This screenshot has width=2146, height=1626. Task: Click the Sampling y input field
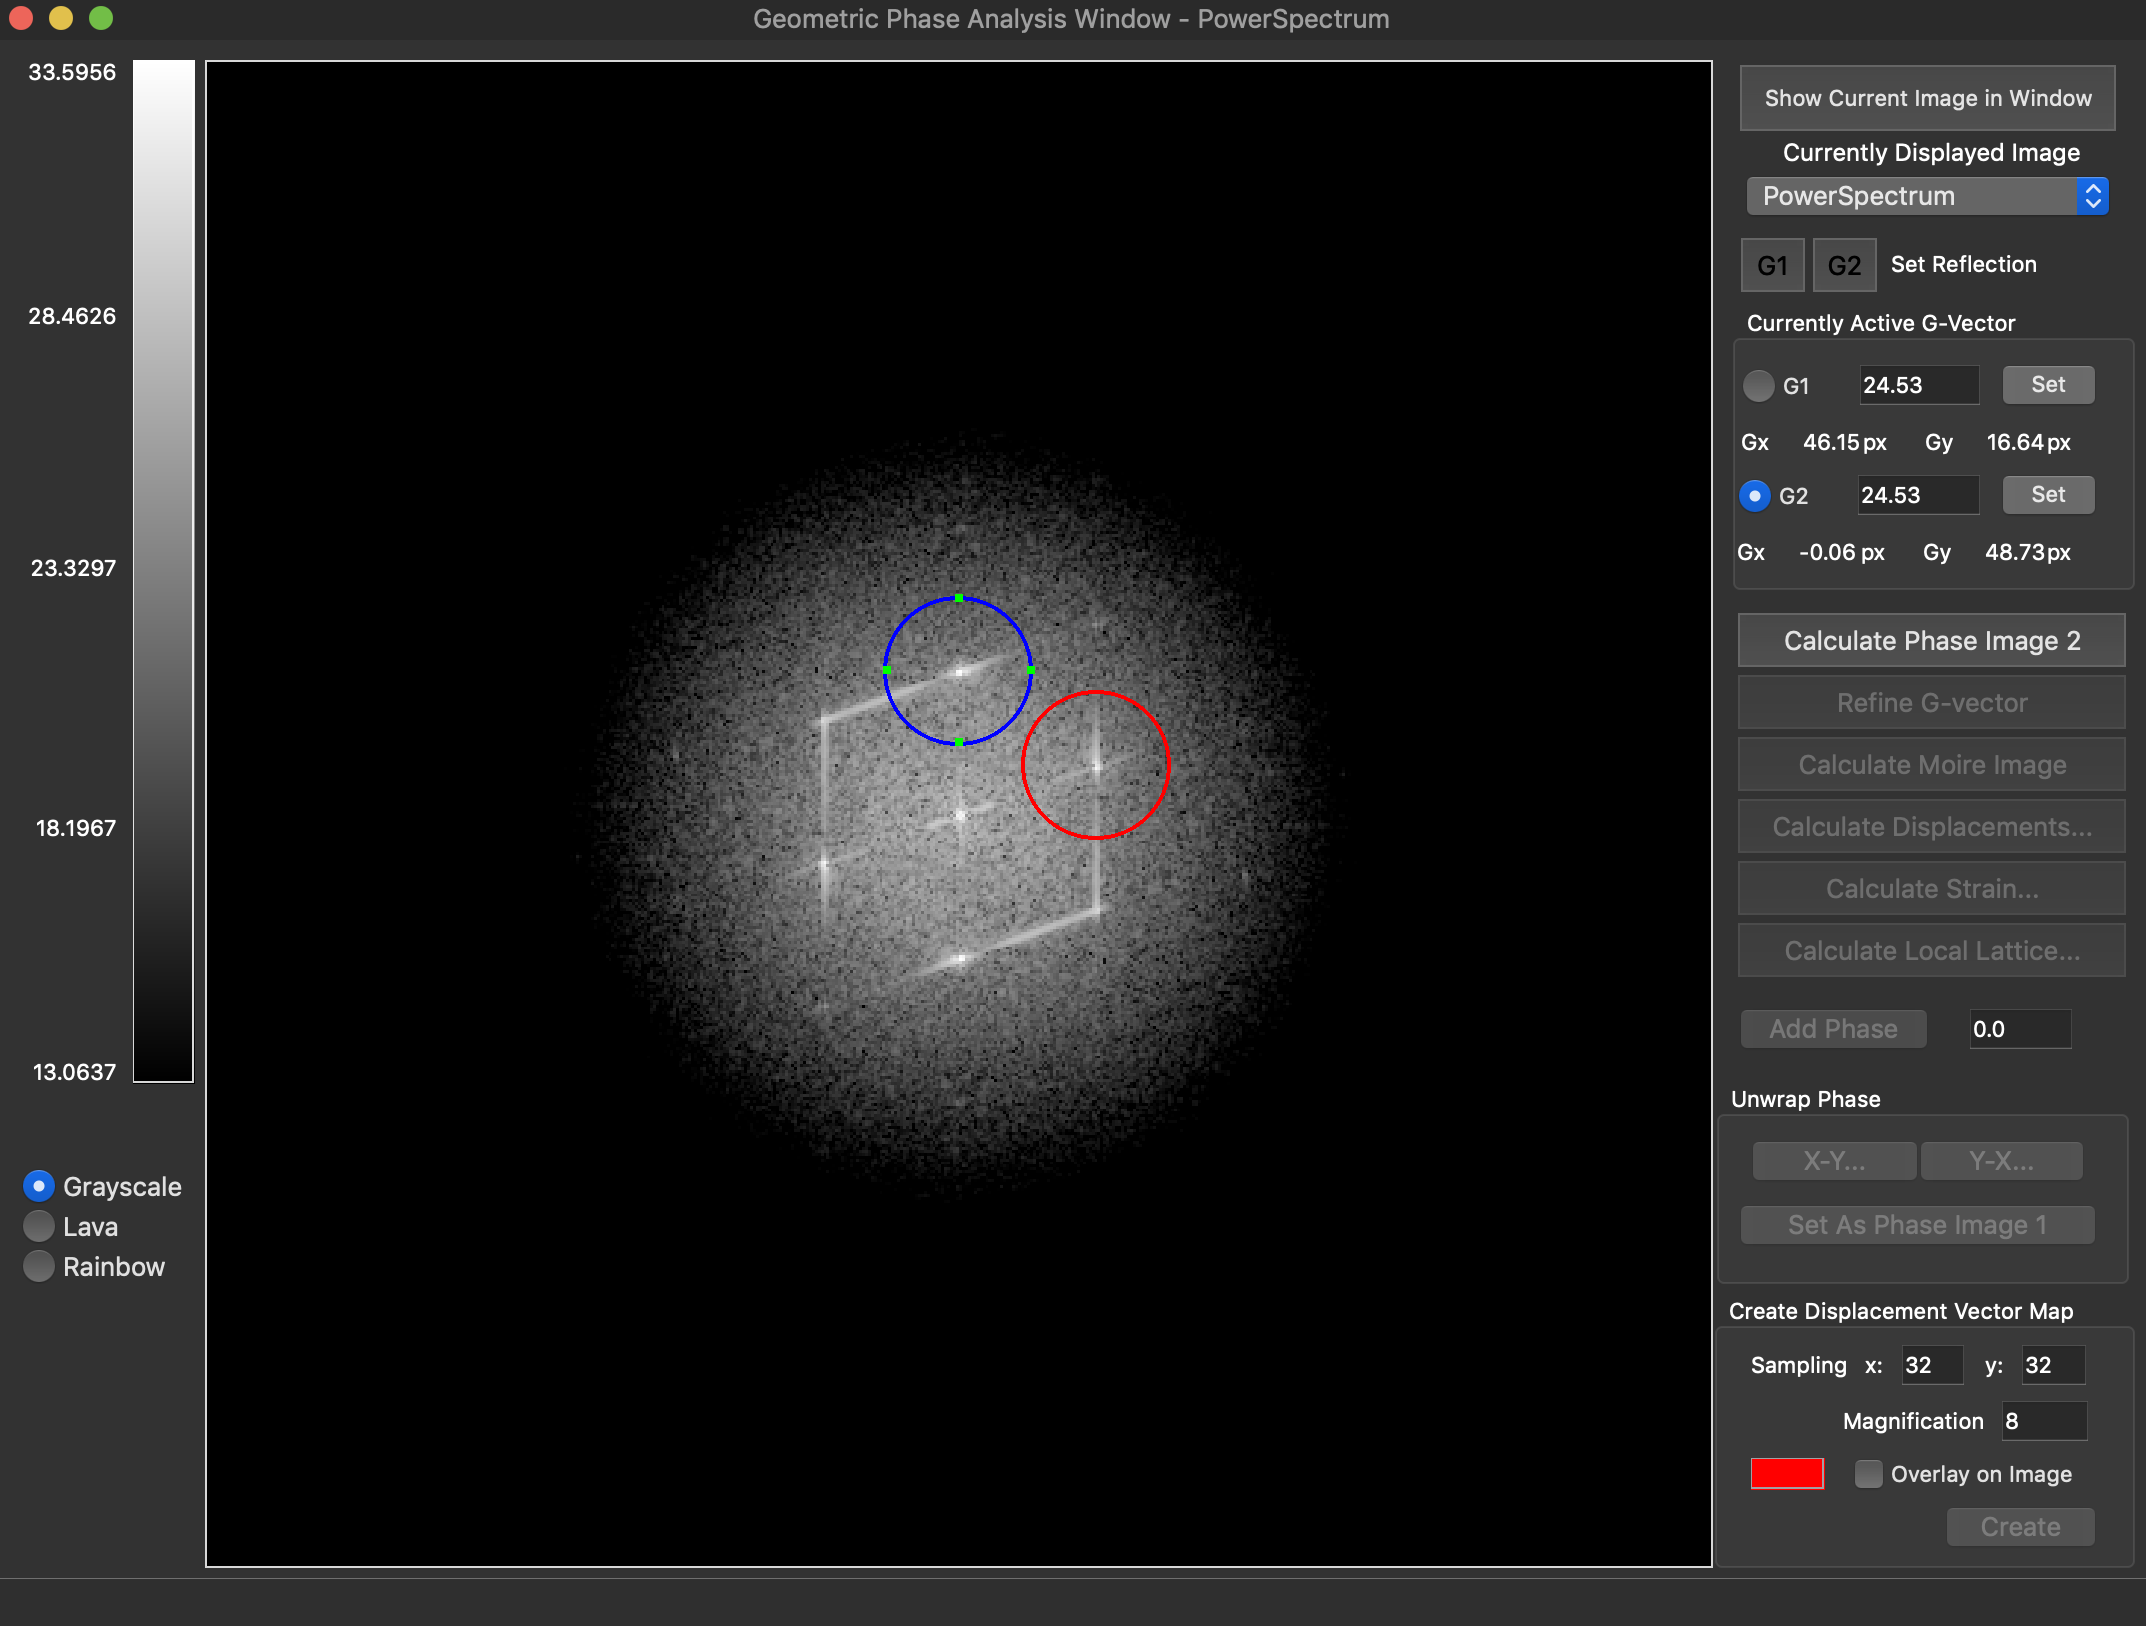2053,1365
